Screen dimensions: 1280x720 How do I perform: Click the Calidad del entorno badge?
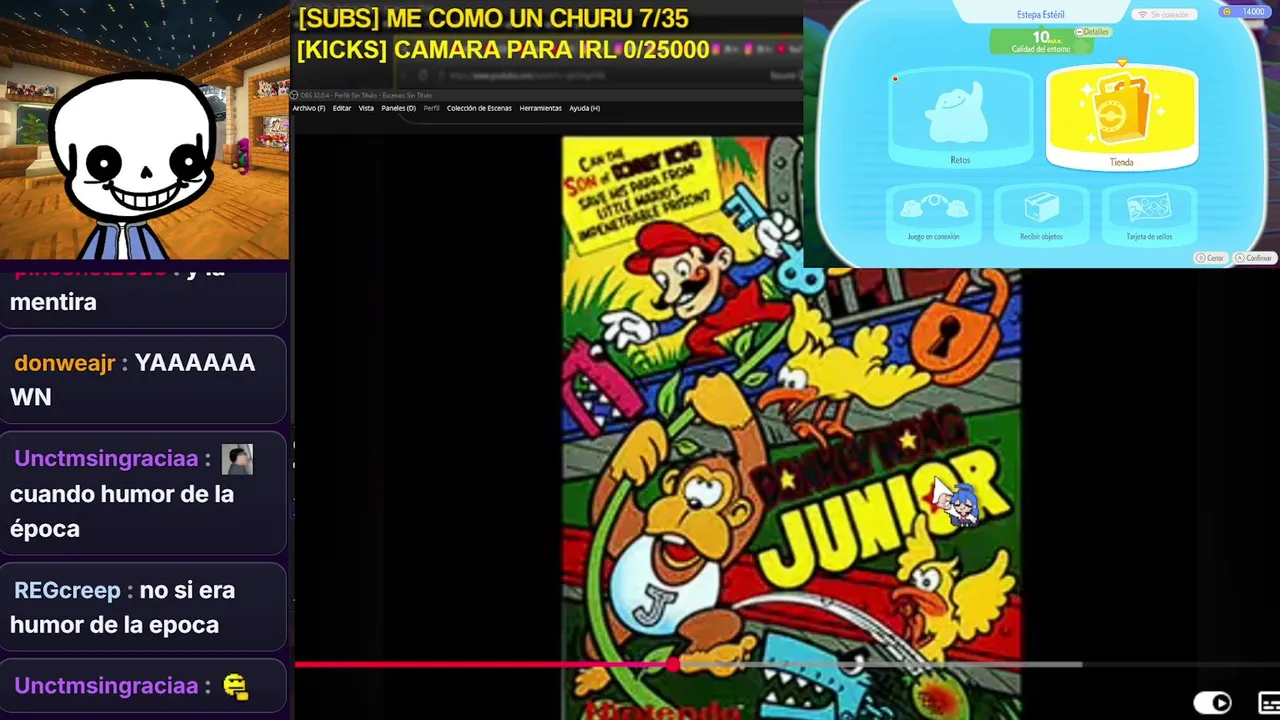point(1040,42)
